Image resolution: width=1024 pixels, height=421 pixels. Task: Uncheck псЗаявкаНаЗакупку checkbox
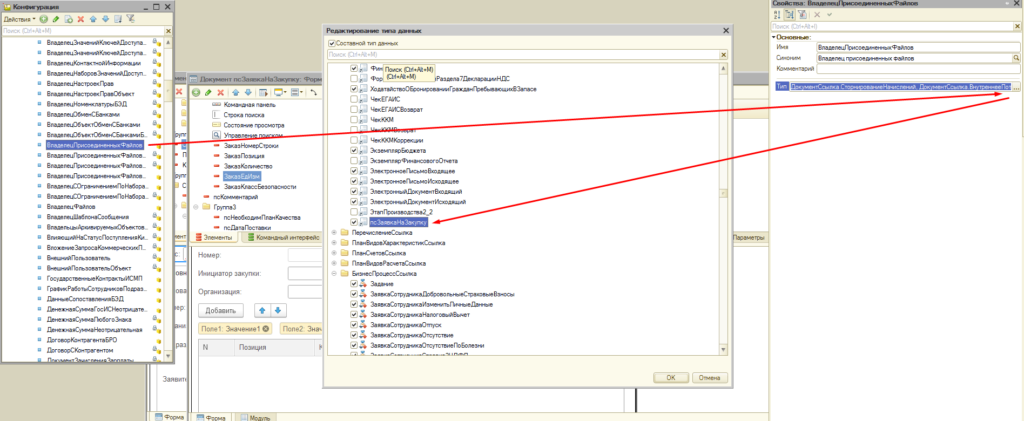[x=354, y=223]
